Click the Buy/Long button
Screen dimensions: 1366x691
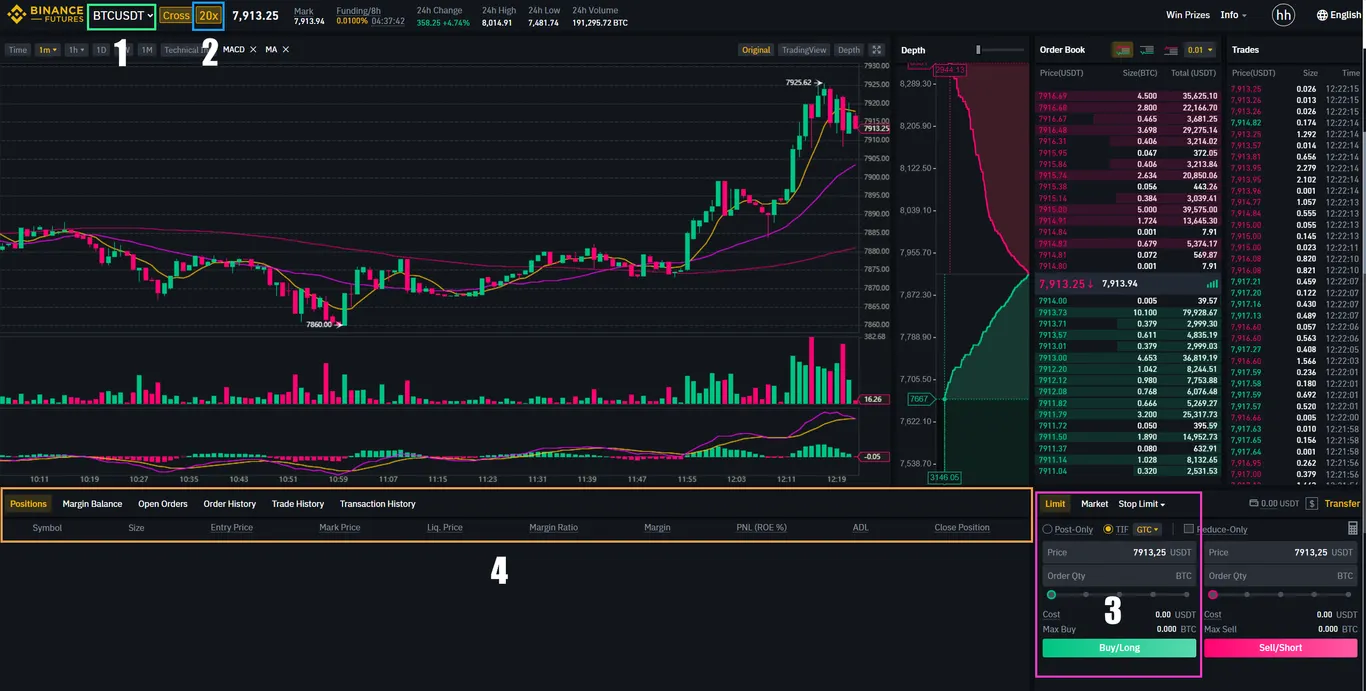[x=1119, y=648]
